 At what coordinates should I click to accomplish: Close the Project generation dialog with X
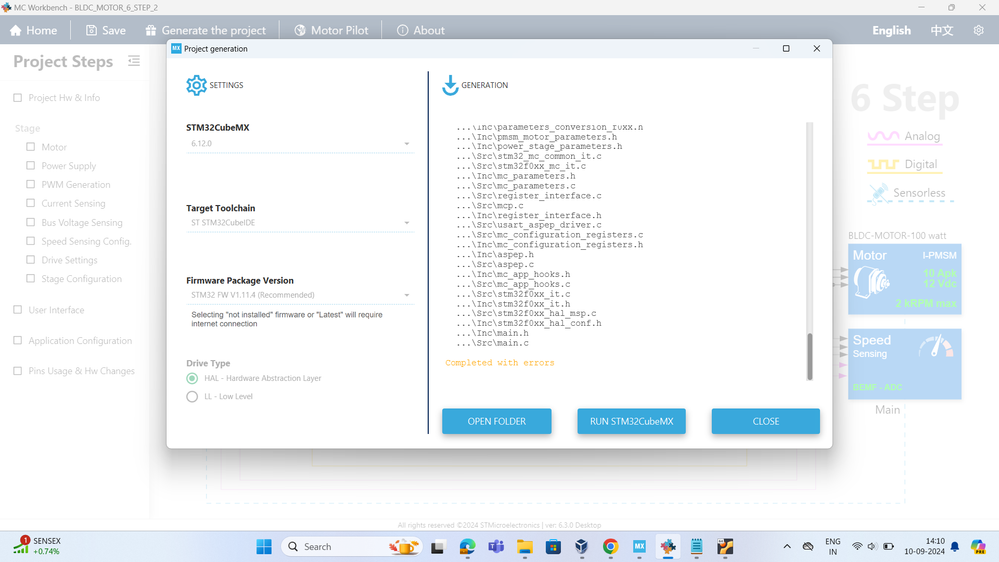click(817, 48)
